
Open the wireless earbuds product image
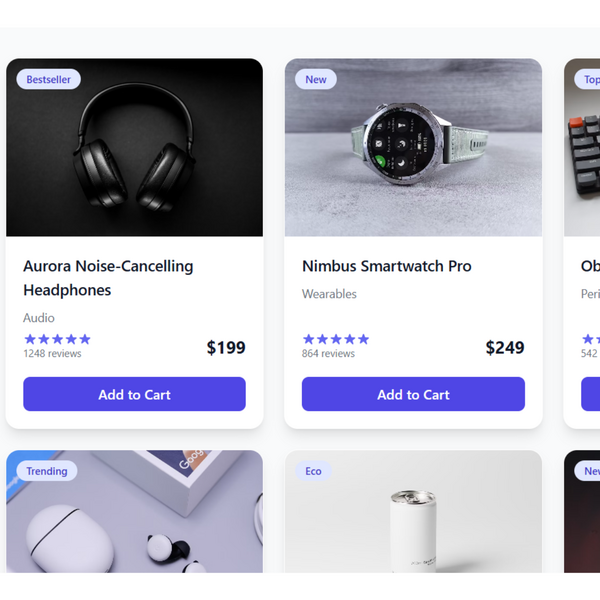tap(134, 511)
